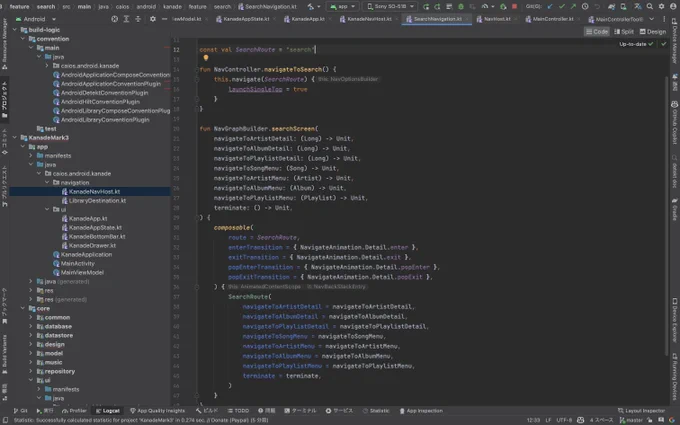Click the build hammer icon
The width and height of the screenshot is (680, 425).
tap(311, 7)
